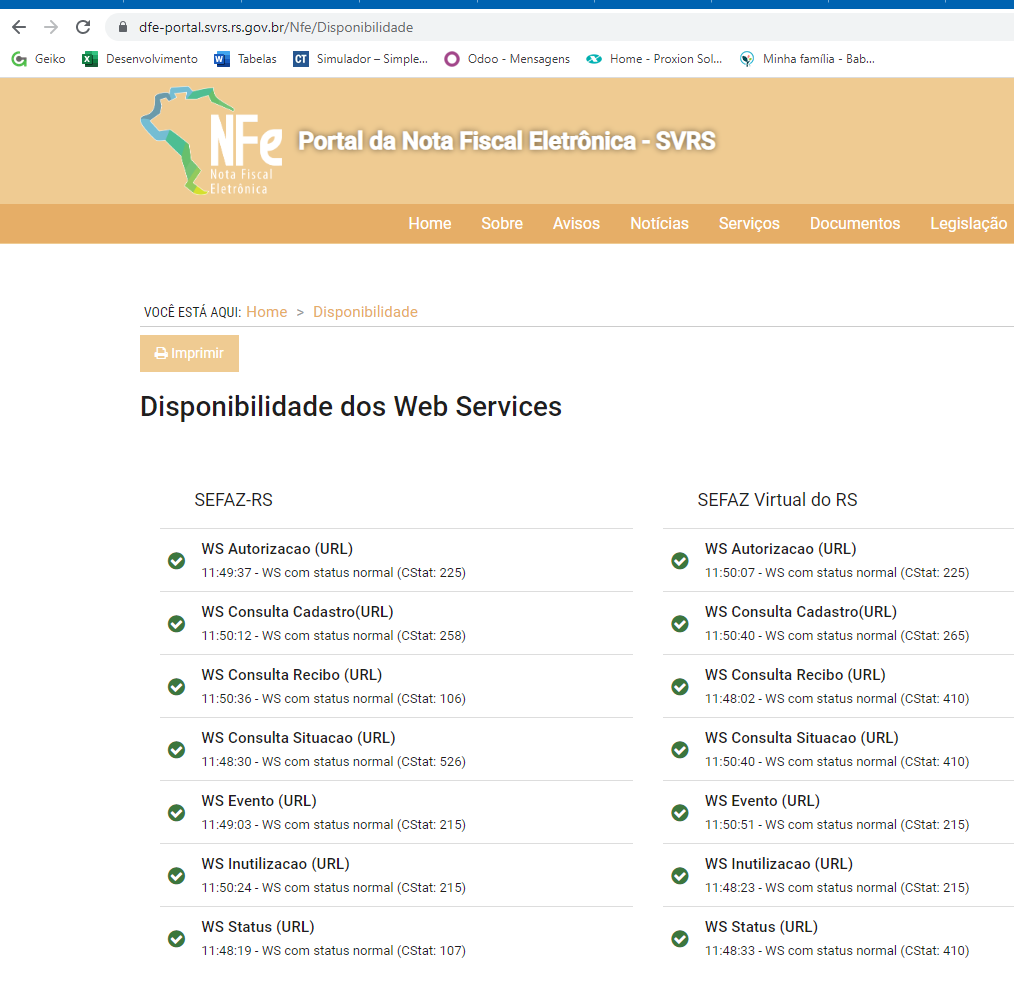Image resolution: width=1014 pixels, height=983 pixels.
Task: Open the Minha família - Bab... bookmark
Action: point(807,59)
